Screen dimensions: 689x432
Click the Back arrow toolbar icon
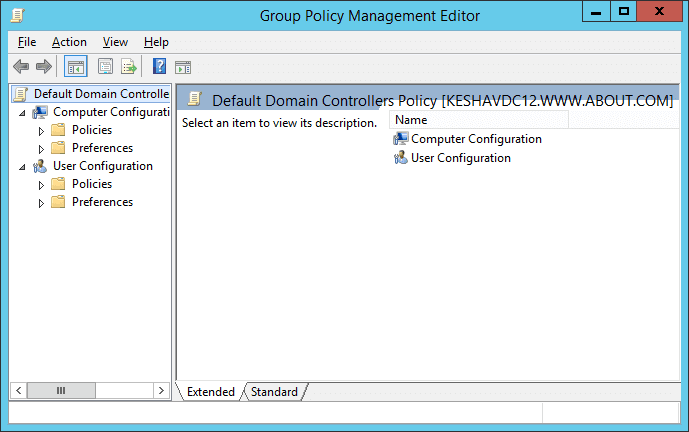tap(21, 67)
